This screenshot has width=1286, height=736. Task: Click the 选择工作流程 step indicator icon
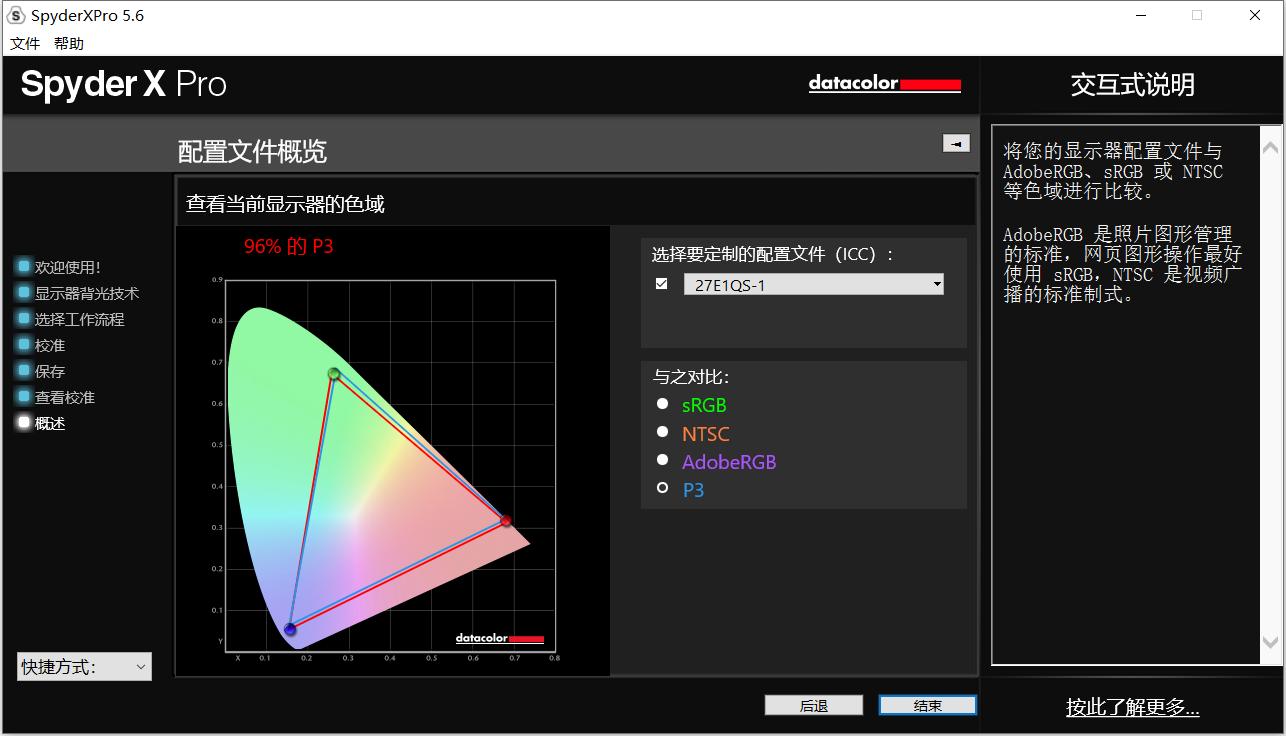(24, 319)
